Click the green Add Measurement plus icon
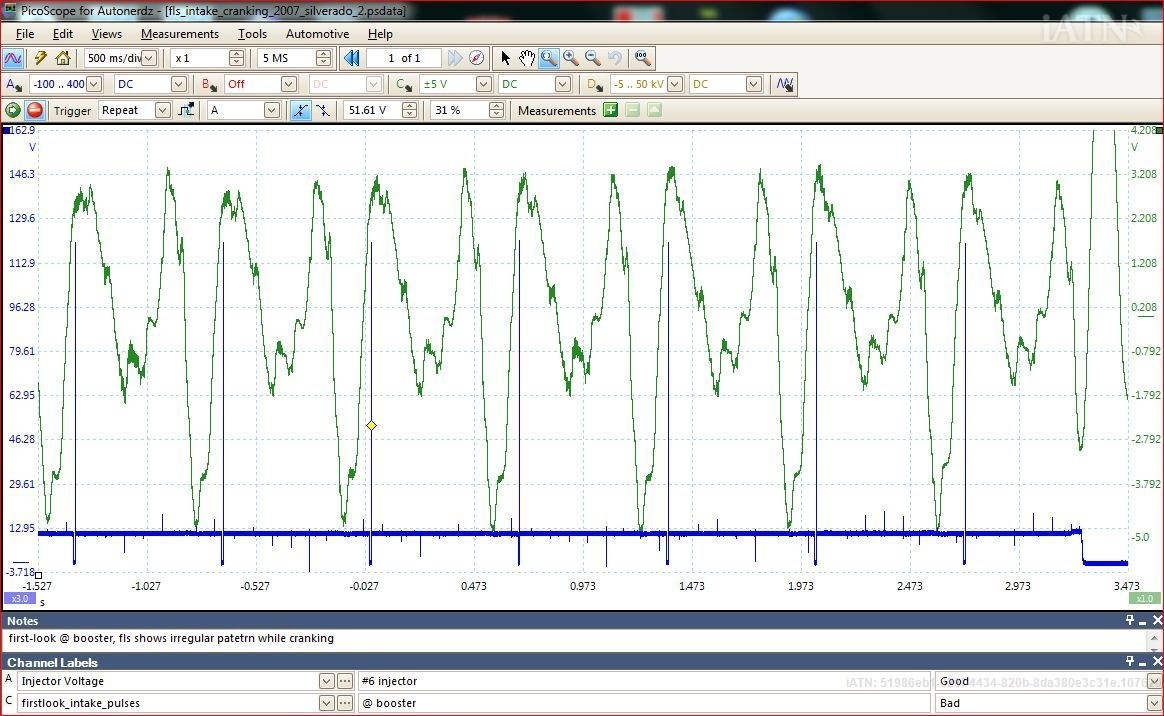1164x716 pixels. point(610,110)
